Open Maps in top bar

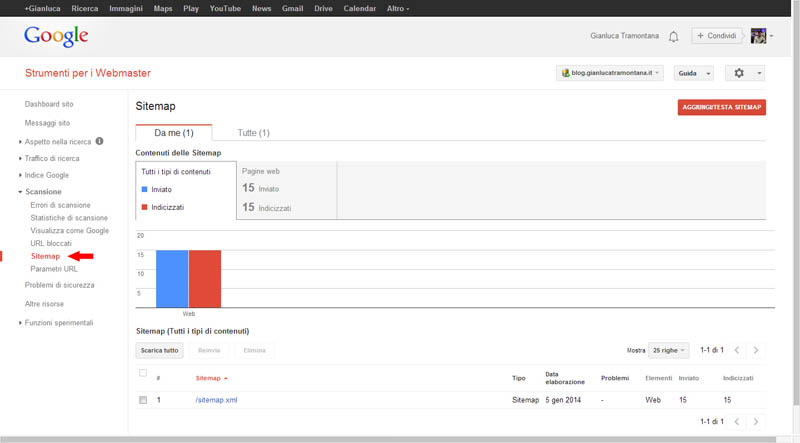[x=163, y=8]
